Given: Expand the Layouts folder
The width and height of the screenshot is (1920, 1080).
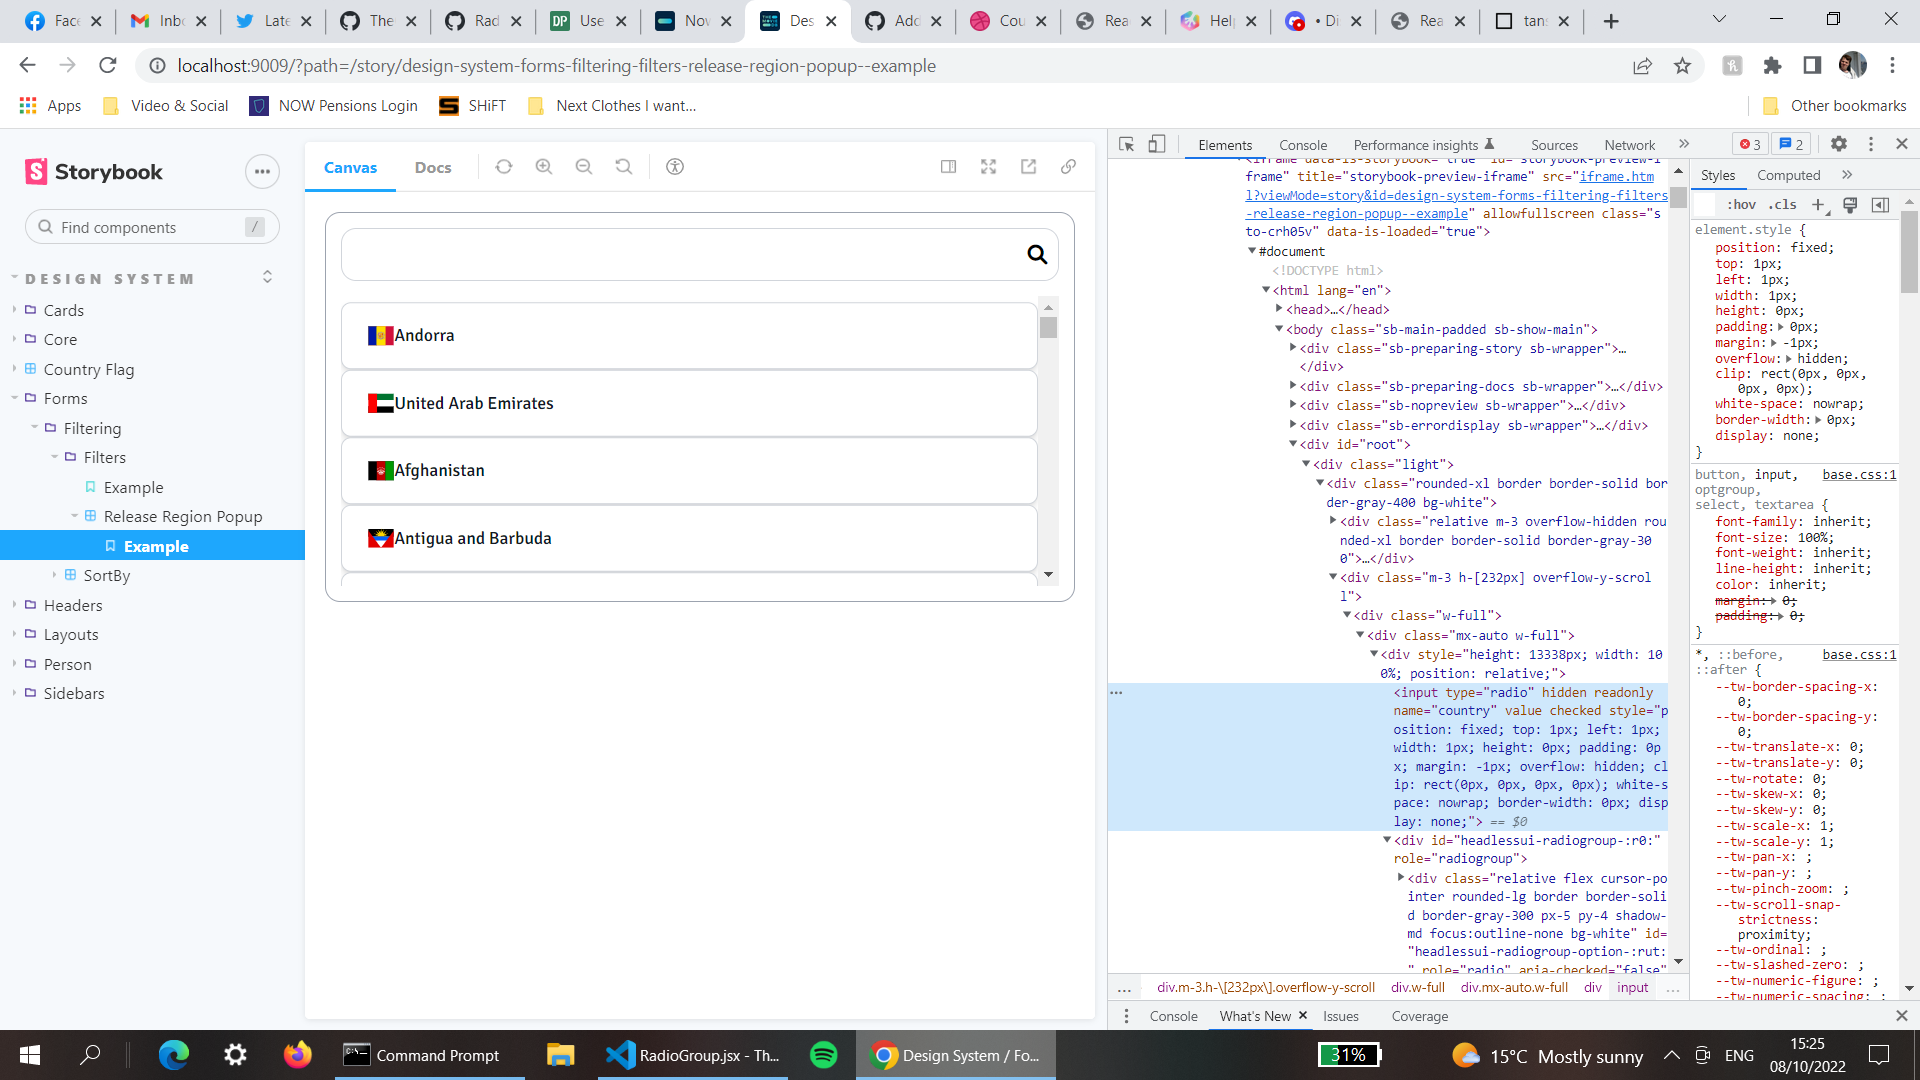Looking at the screenshot, I should point(70,635).
